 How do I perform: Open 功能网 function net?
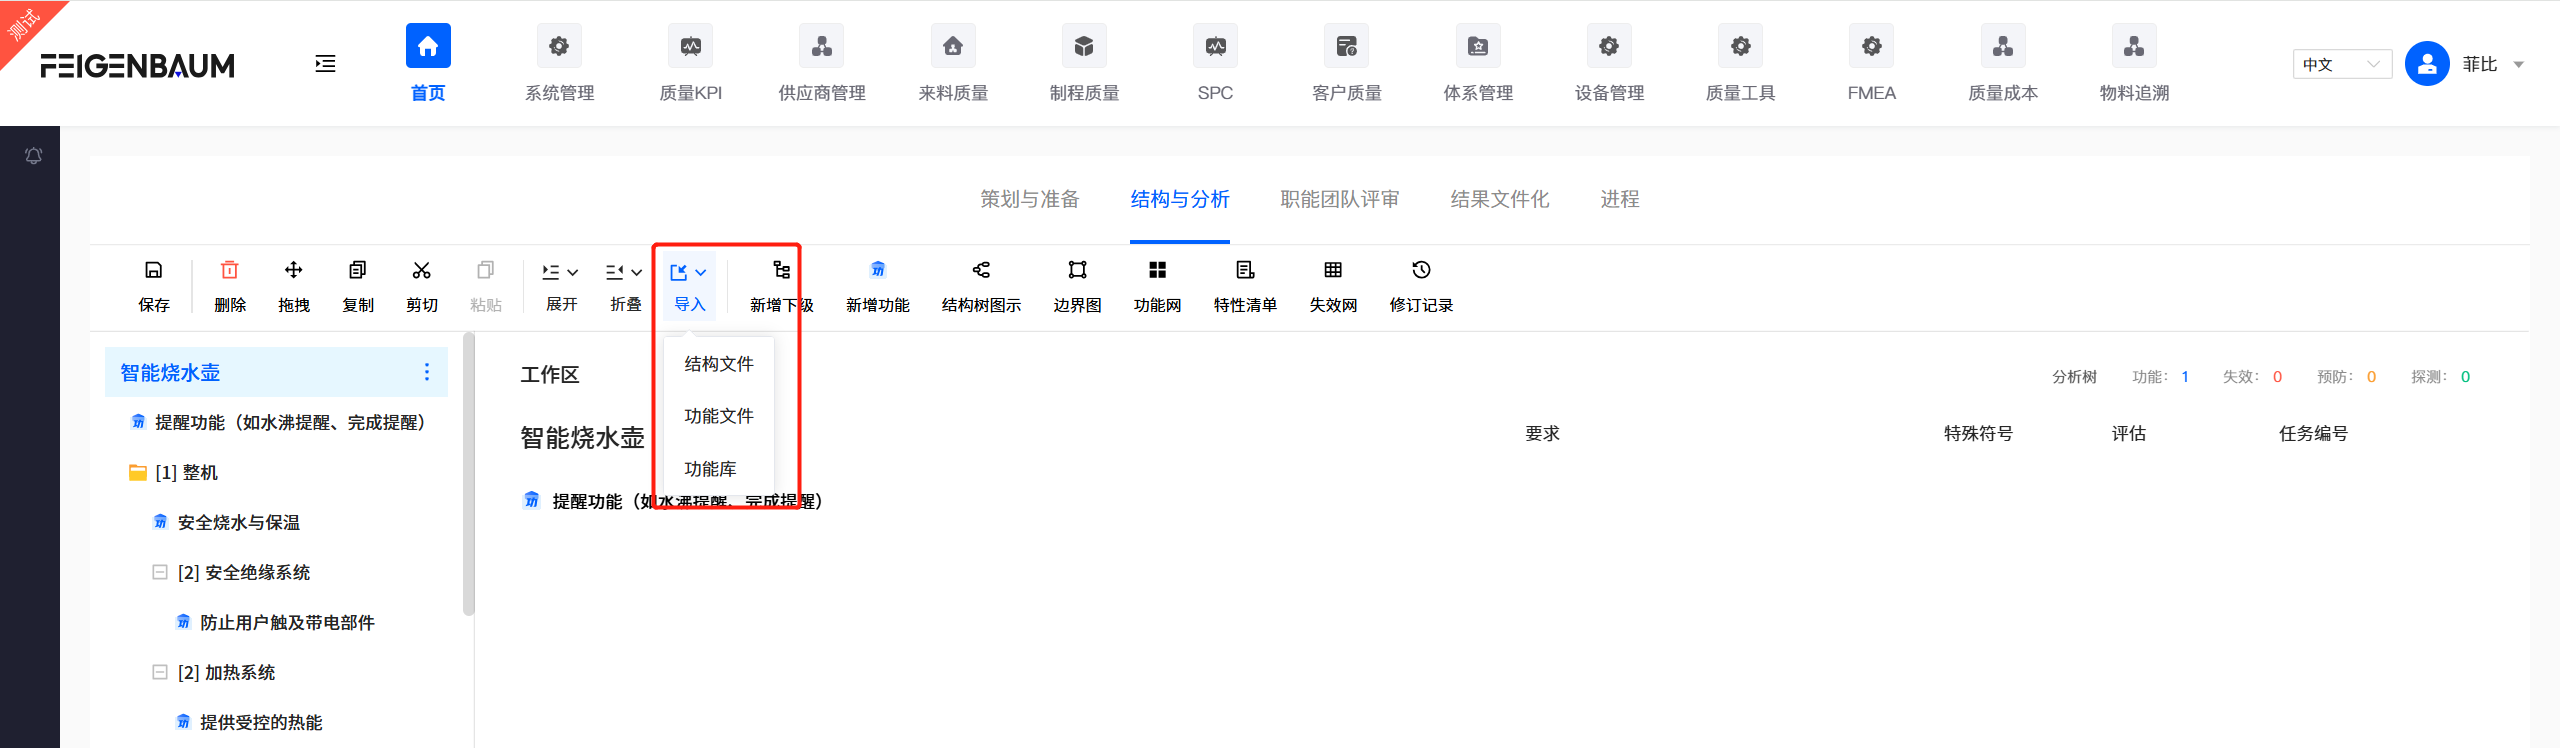[x=1158, y=286]
